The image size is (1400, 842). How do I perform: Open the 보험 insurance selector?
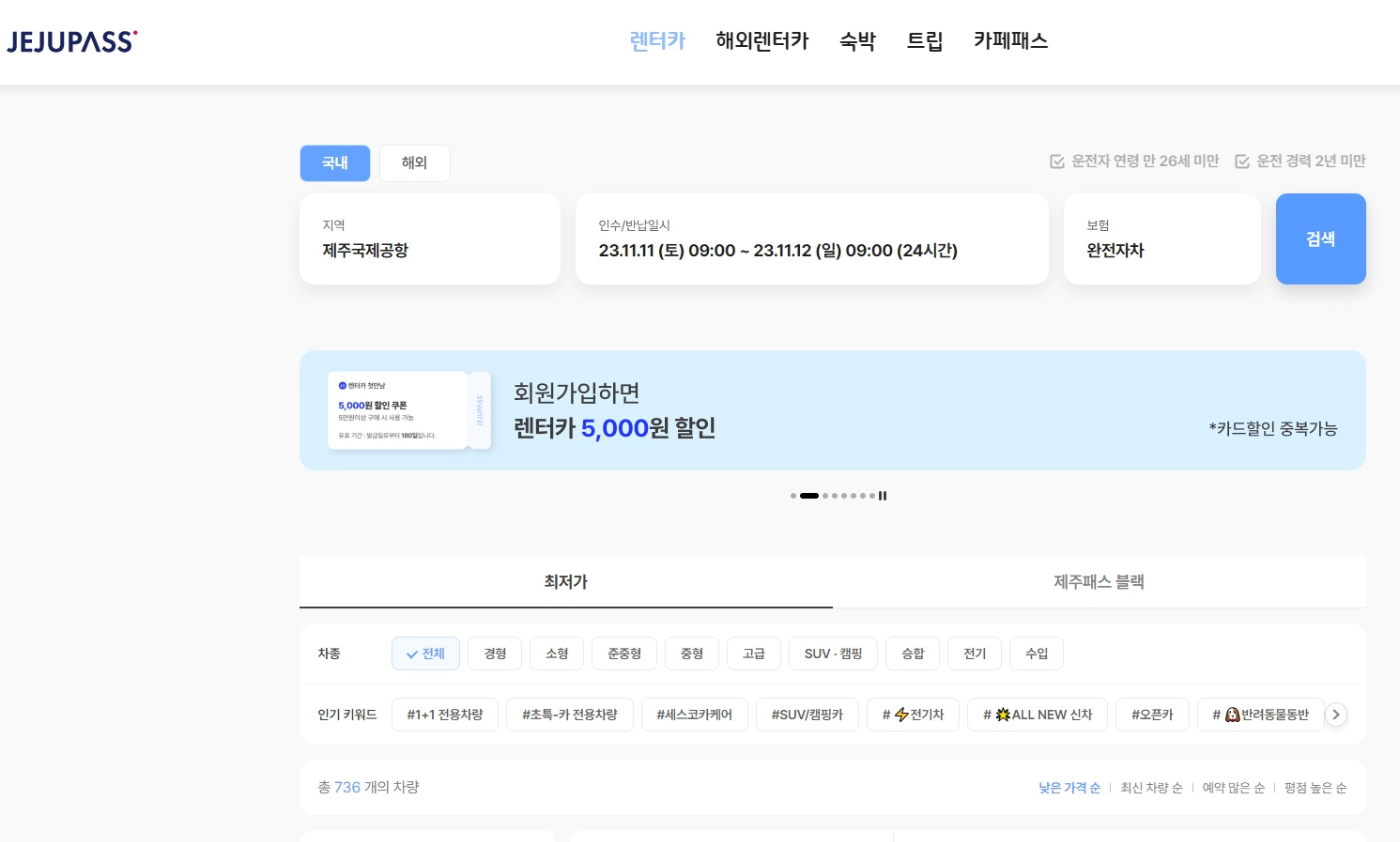coord(1162,239)
